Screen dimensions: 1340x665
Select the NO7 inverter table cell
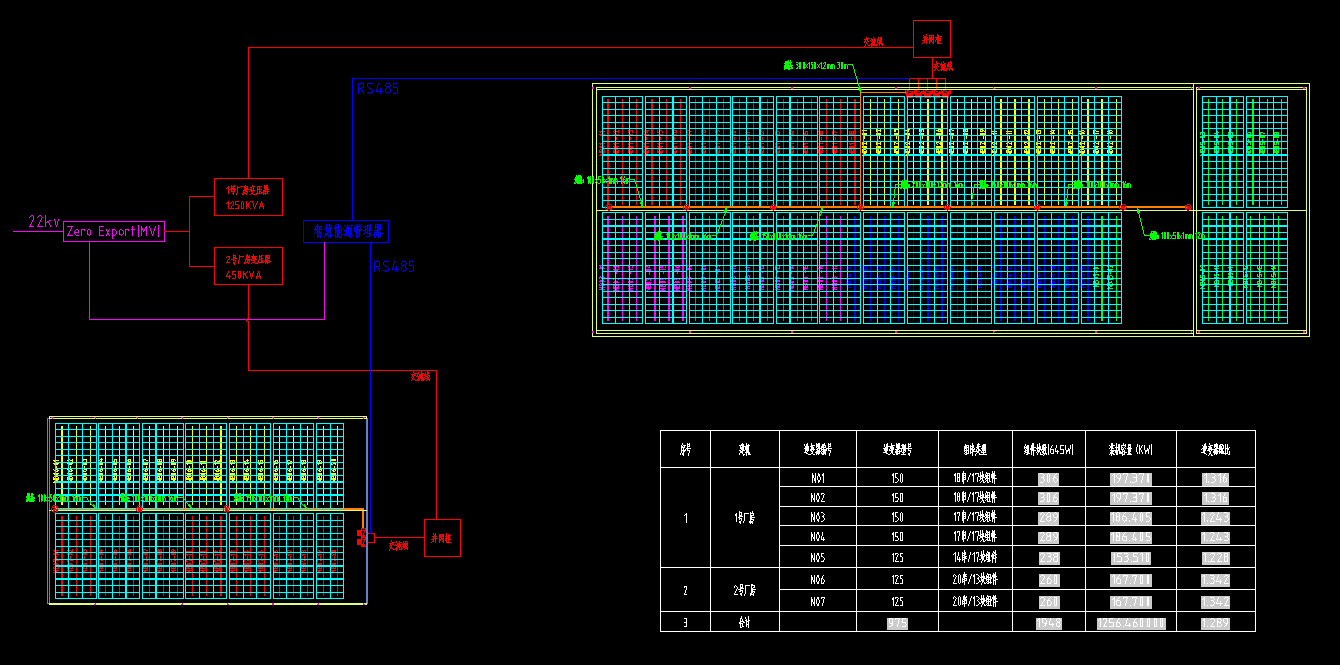(x=817, y=602)
